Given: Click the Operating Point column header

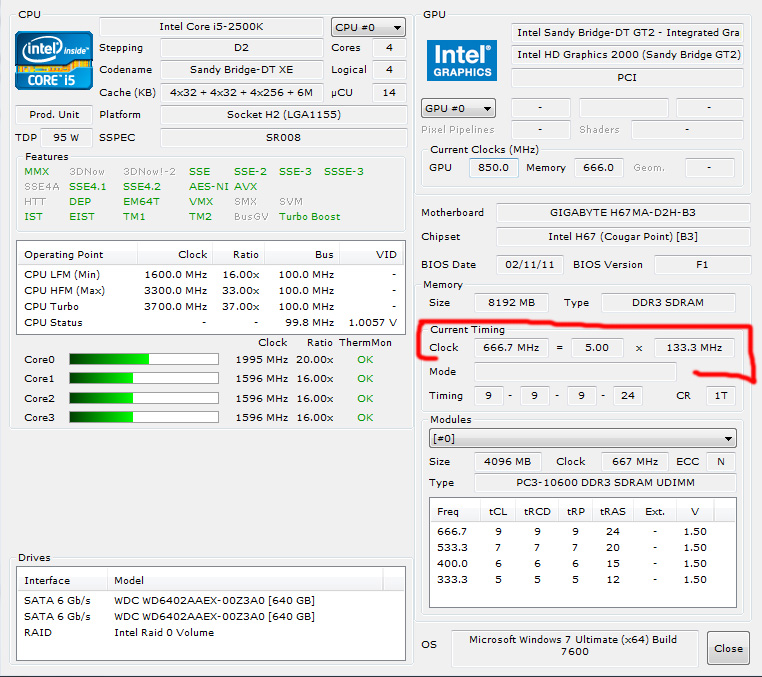Looking at the screenshot, I should pos(77,255).
